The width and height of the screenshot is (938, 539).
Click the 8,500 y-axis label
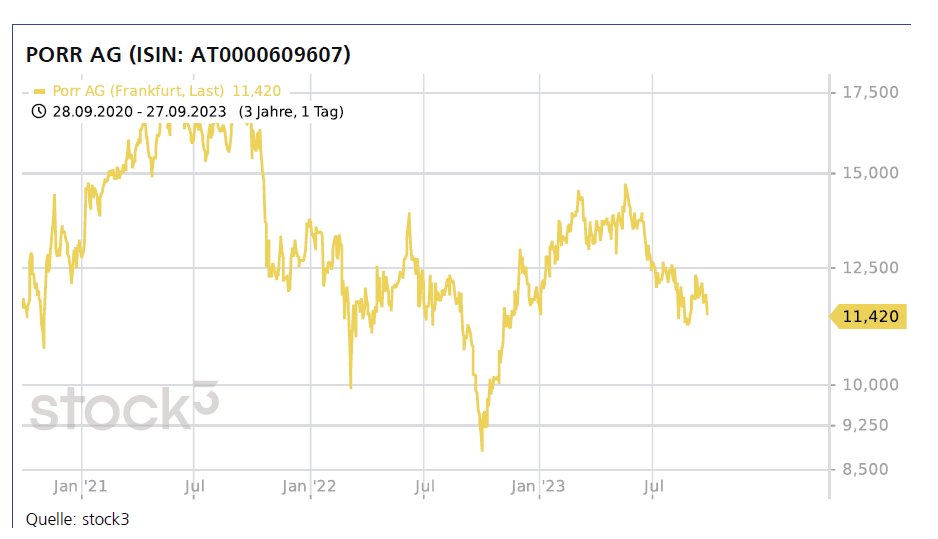[866, 470]
